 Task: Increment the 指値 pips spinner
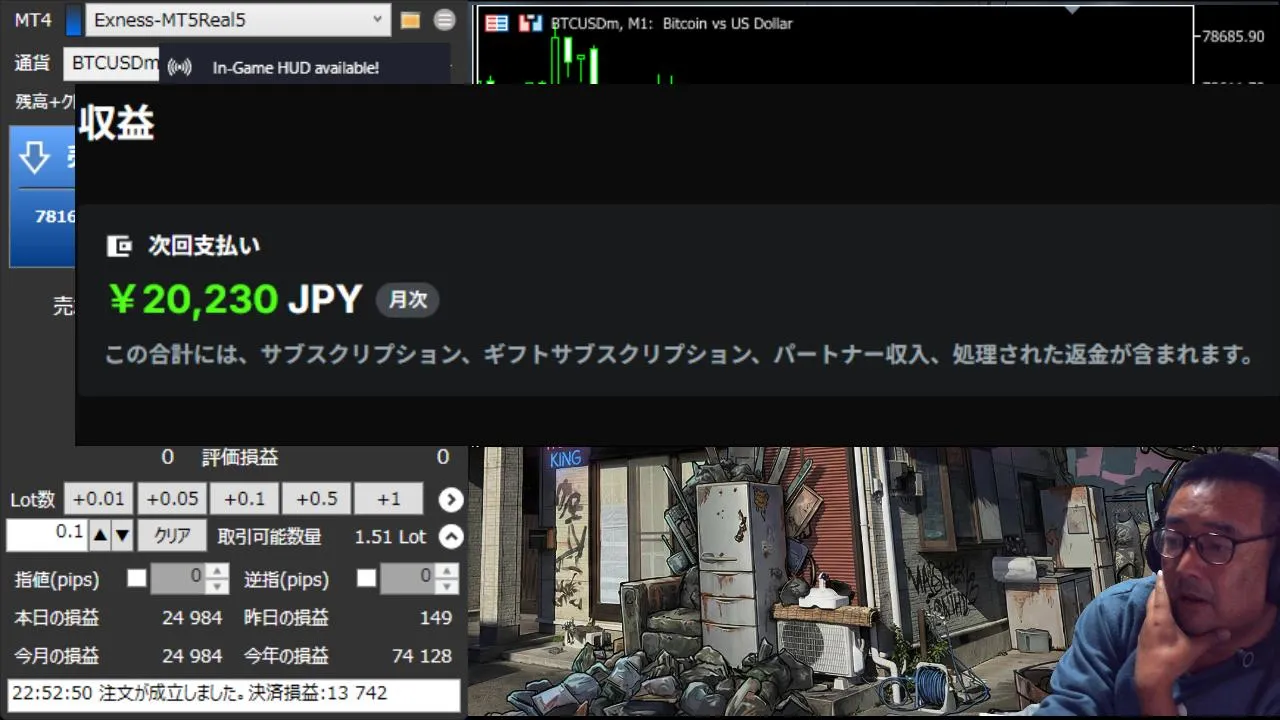point(217,571)
